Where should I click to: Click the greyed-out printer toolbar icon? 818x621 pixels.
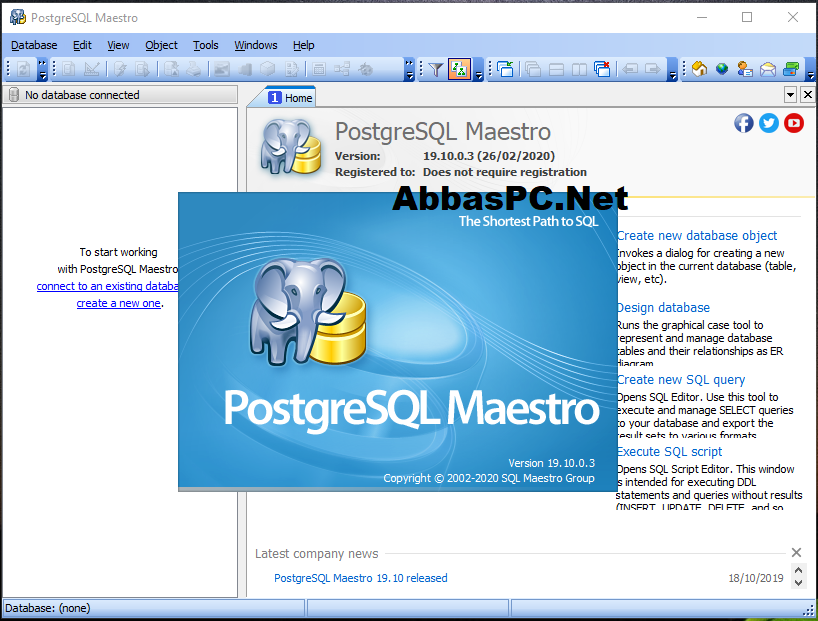[x=194, y=69]
